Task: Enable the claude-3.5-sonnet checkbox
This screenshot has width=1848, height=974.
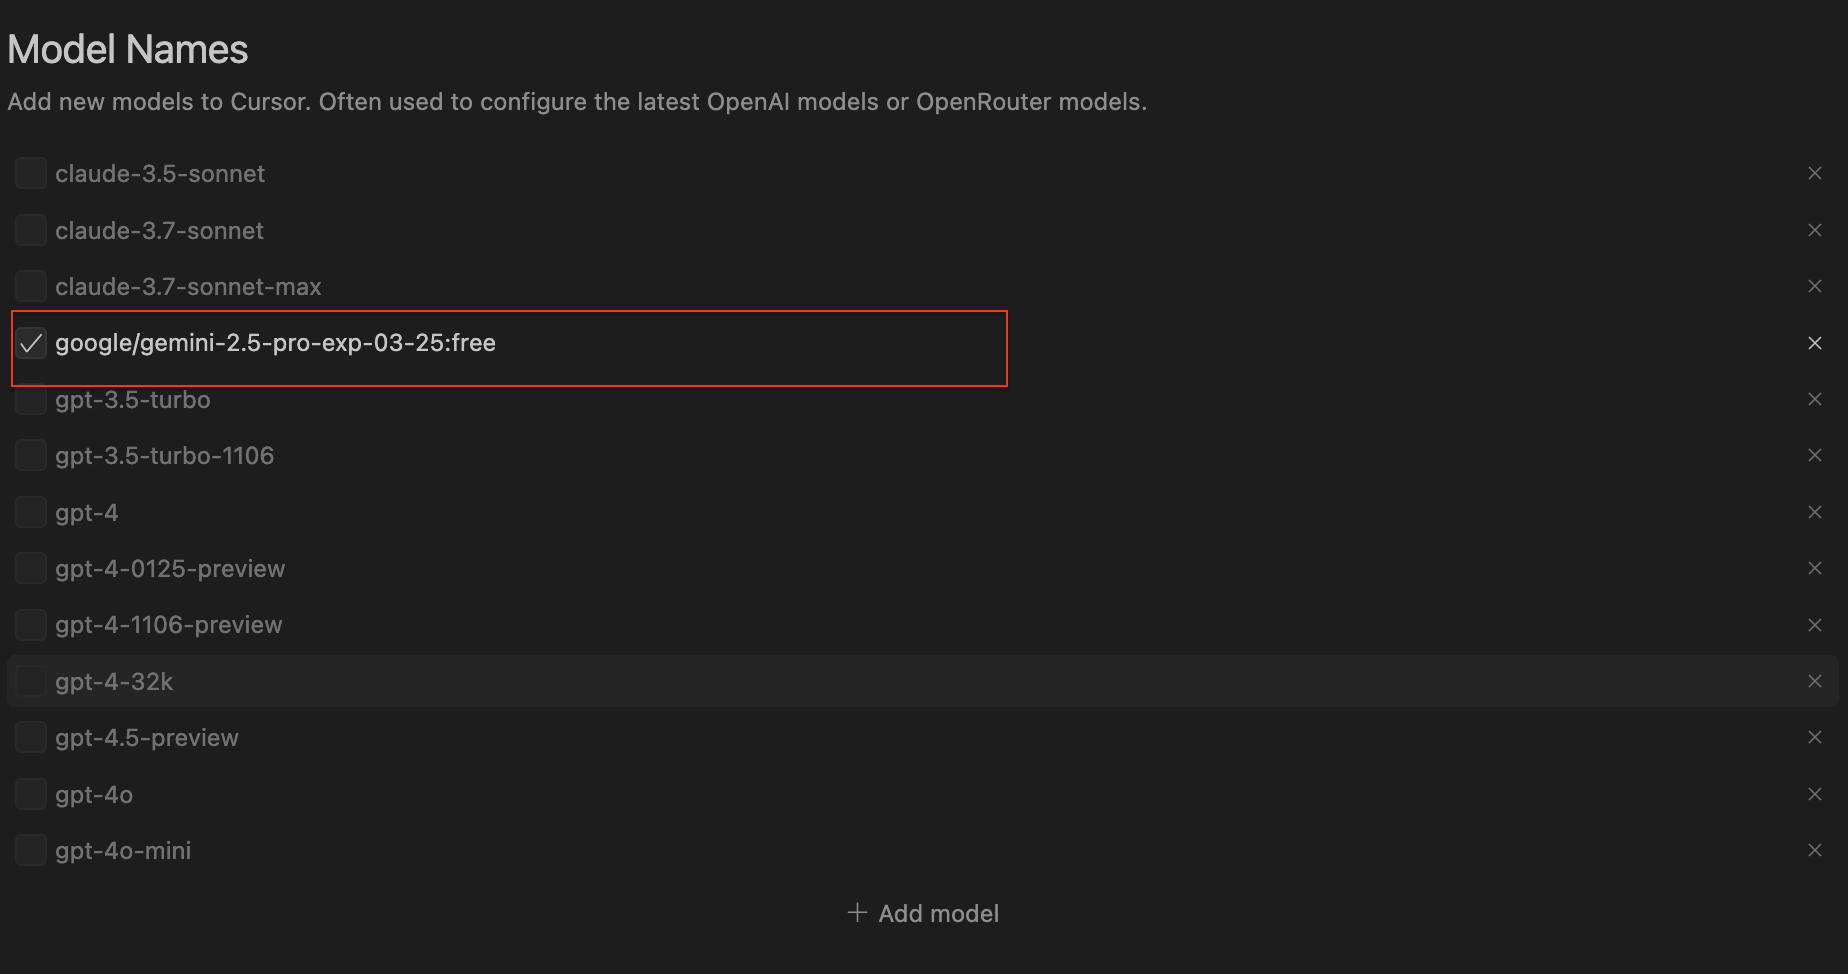Action: click(31, 173)
